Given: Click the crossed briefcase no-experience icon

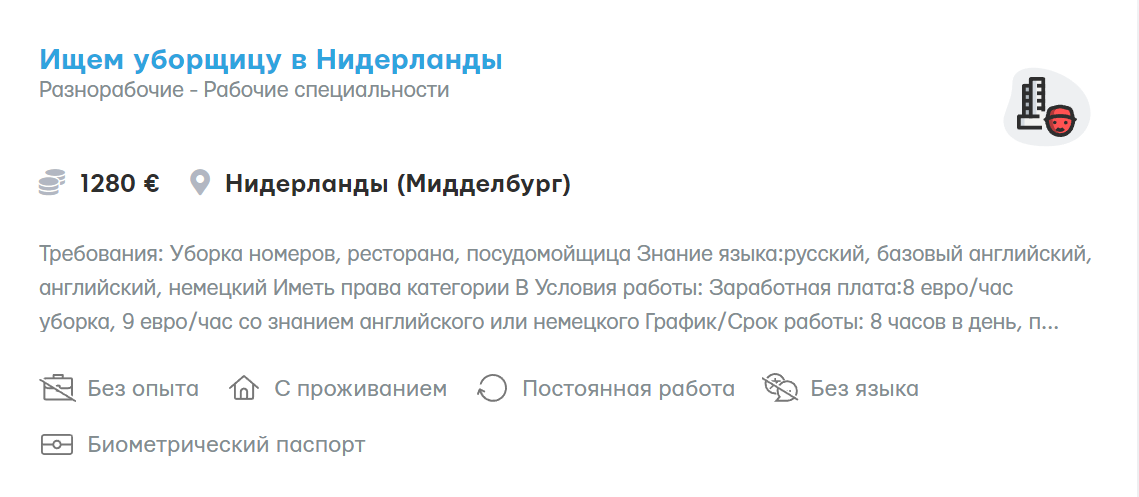Looking at the screenshot, I should pyautogui.click(x=57, y=388).
